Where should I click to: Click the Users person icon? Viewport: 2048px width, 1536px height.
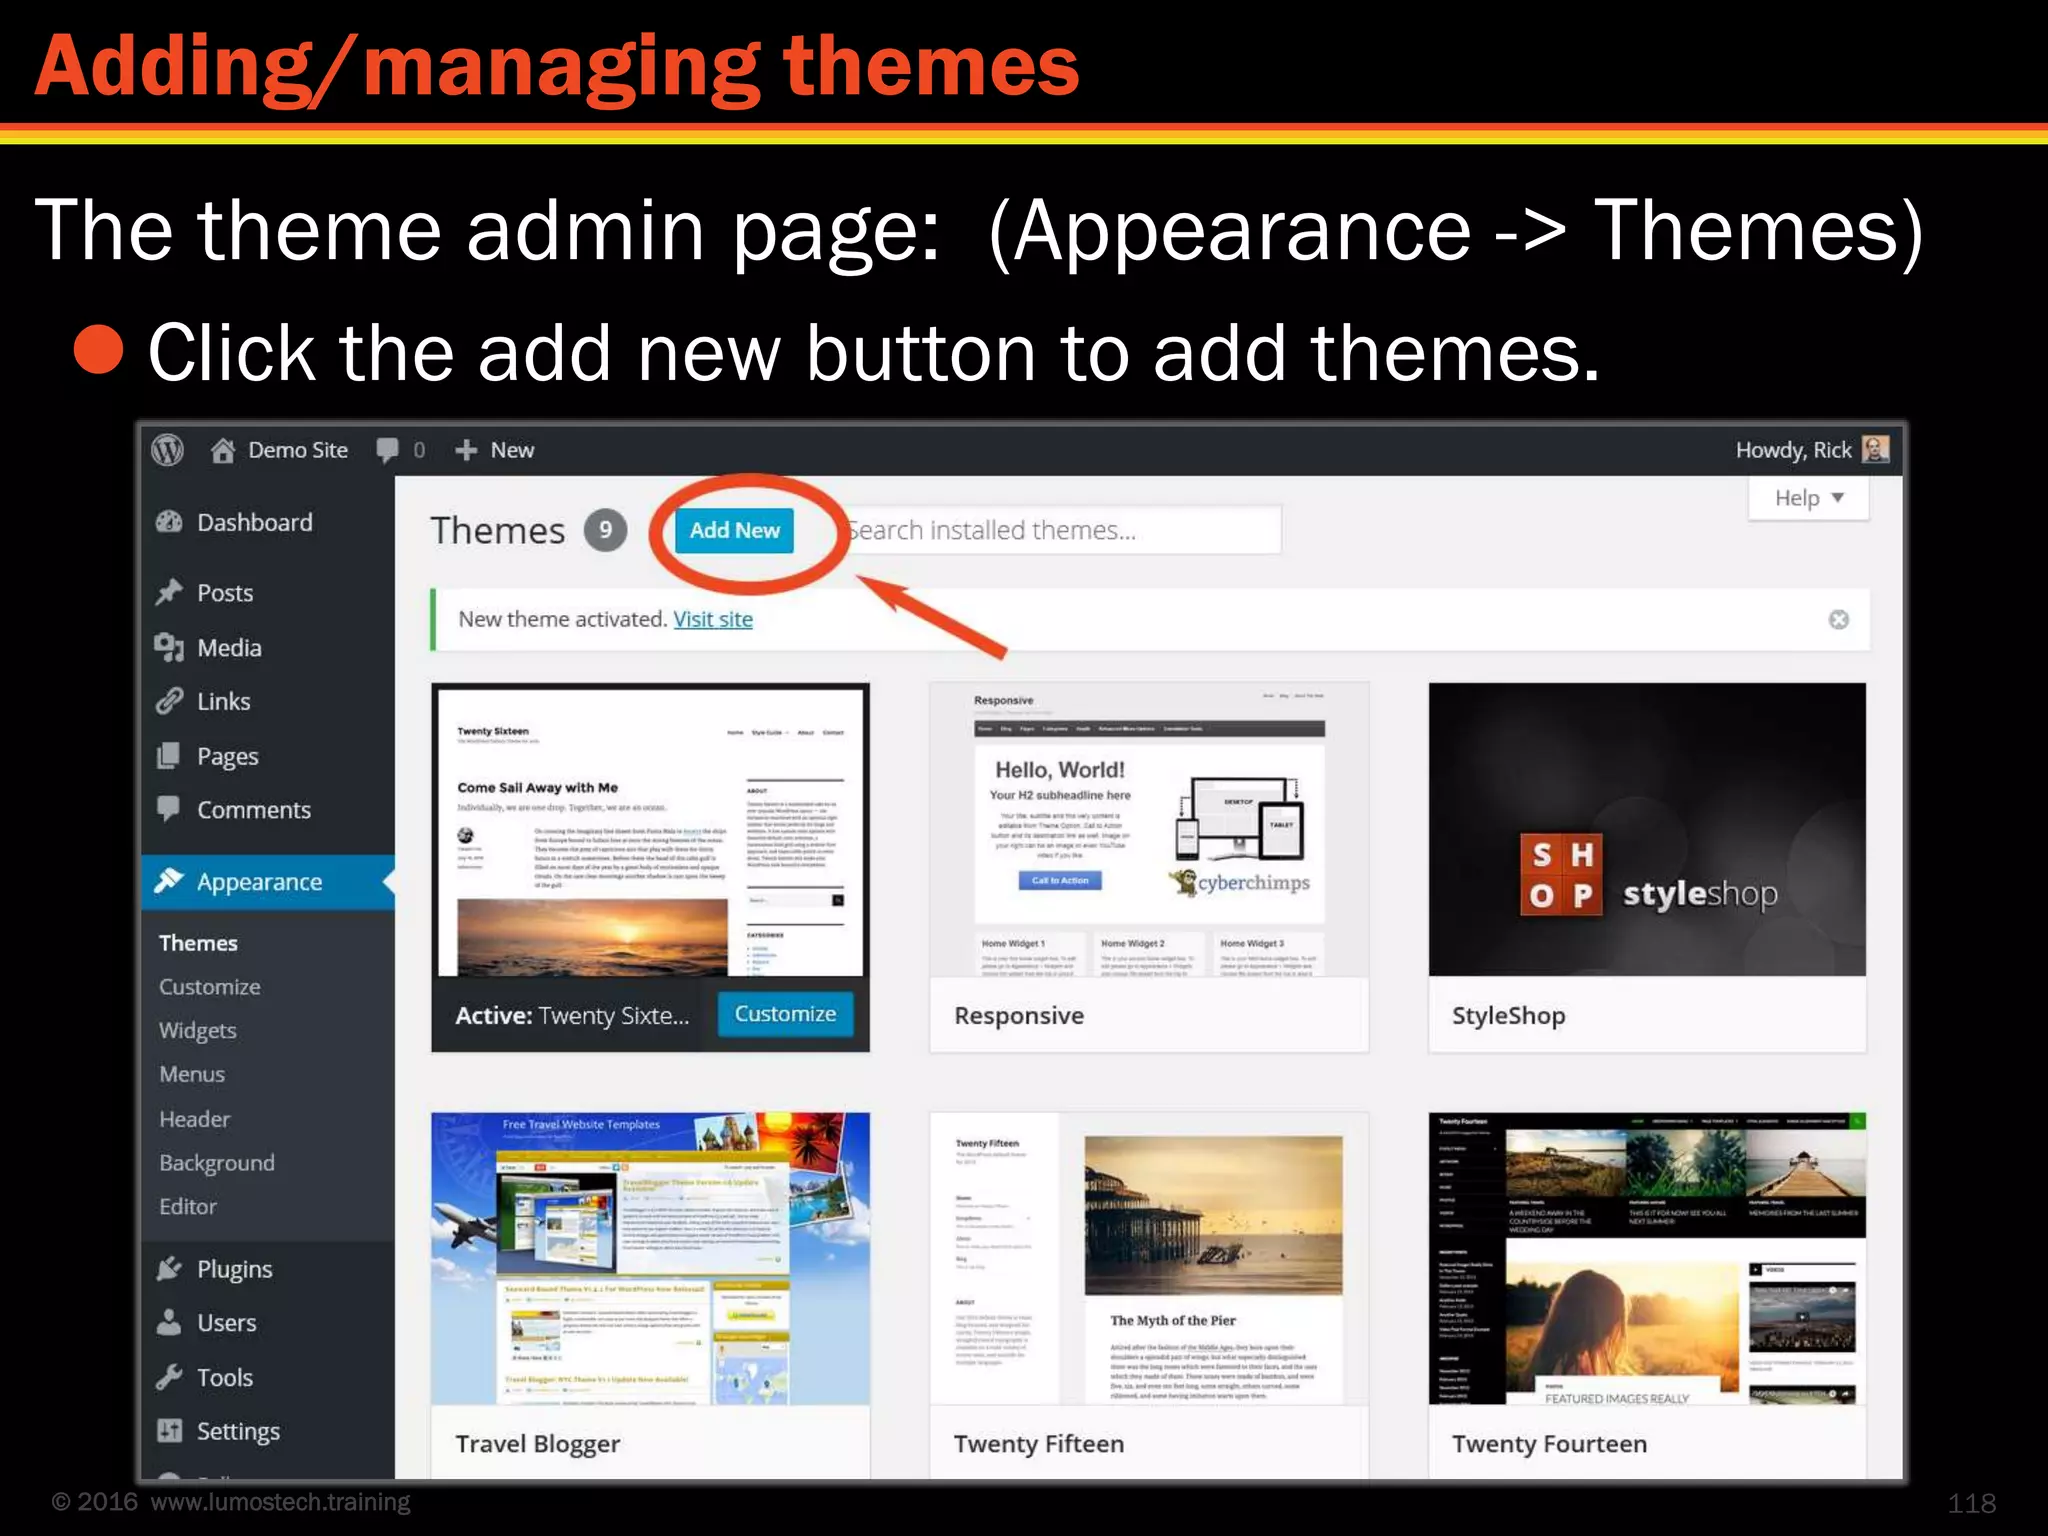coord(169,1322)
